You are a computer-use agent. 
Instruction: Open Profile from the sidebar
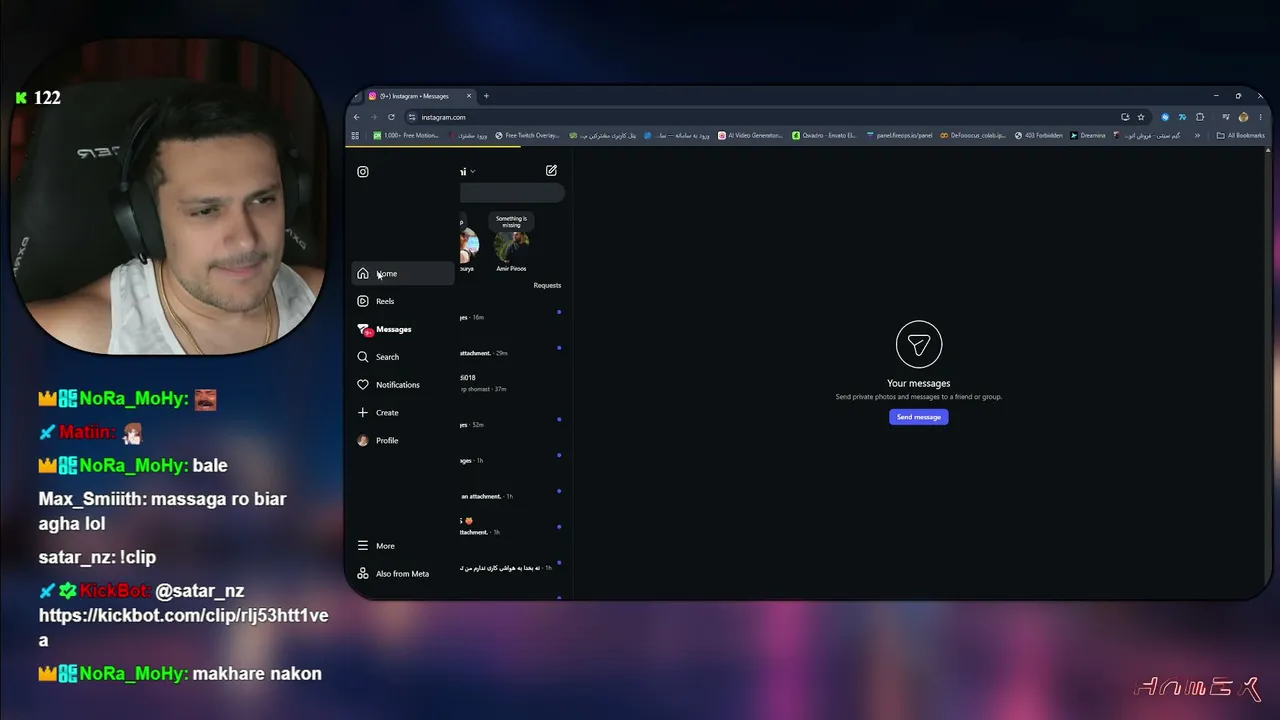(403, 440)
